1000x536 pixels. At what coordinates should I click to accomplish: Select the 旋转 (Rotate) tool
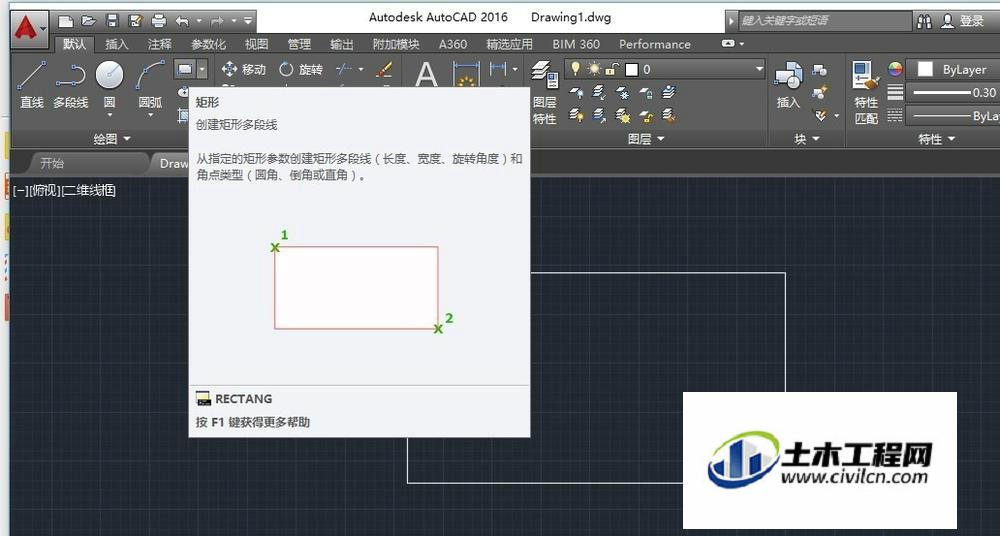point(301,69)
